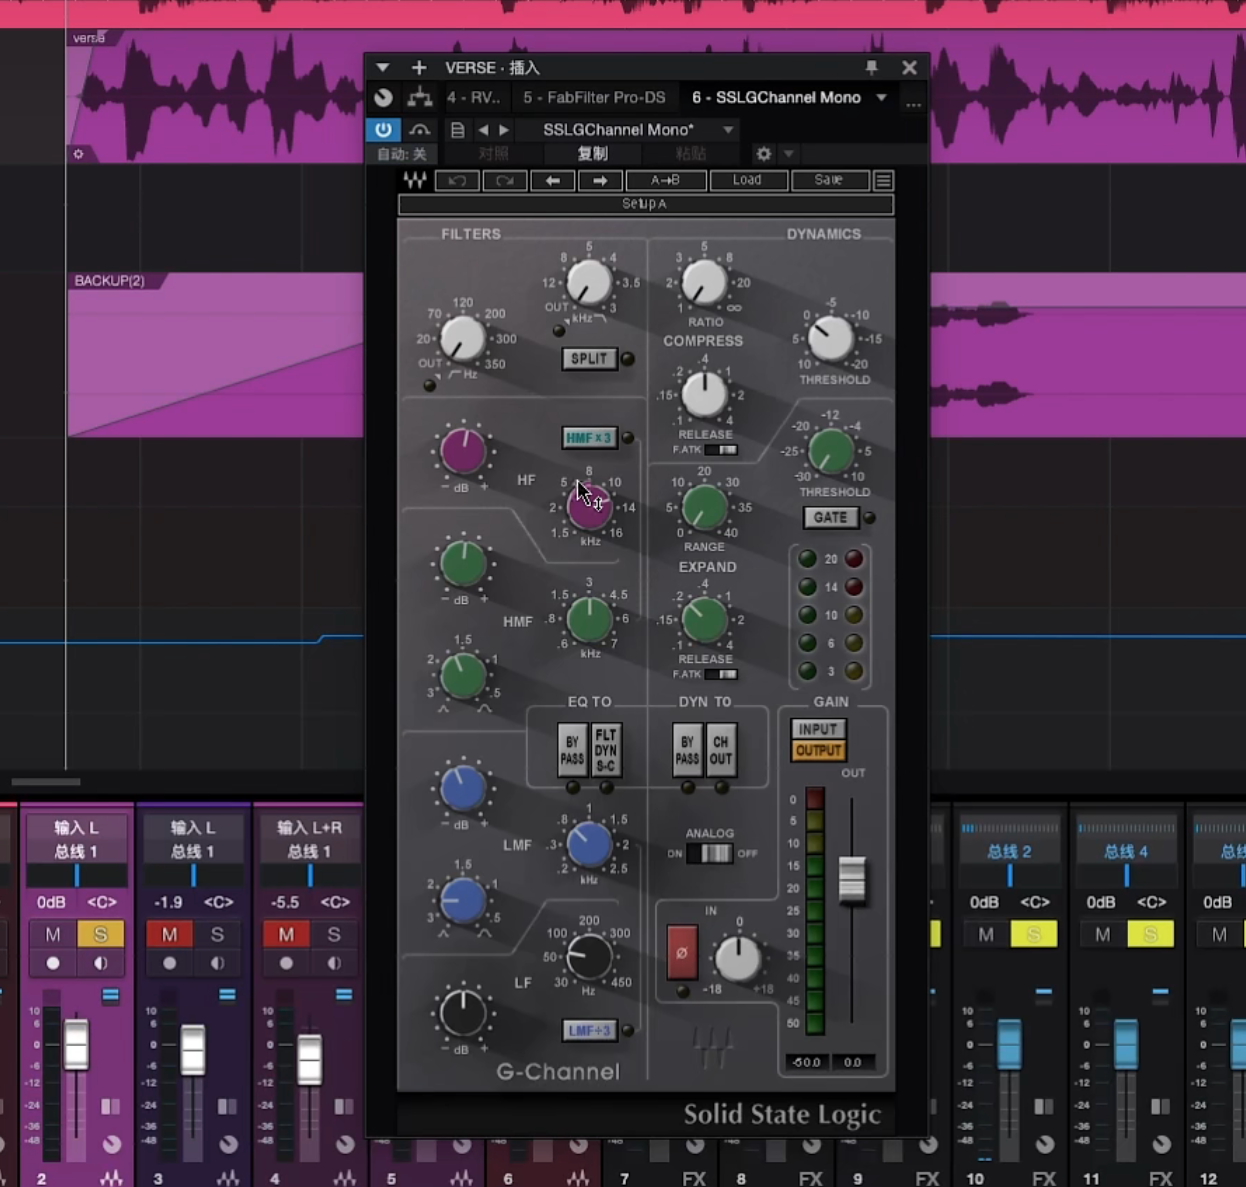The image size is (1246, 1187).
Task: Open the Waves toolbar hamburger menu
Action: [883, 181]
